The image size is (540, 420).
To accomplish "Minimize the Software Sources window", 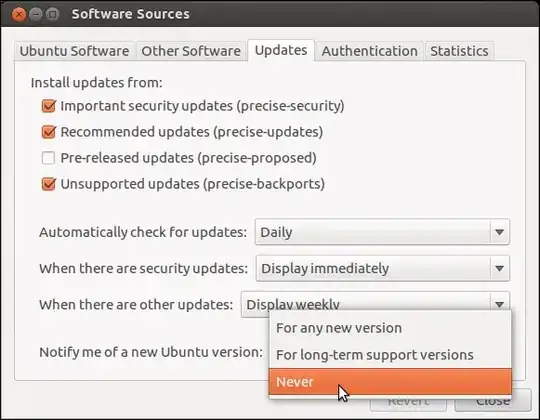I will click(35, 14).
